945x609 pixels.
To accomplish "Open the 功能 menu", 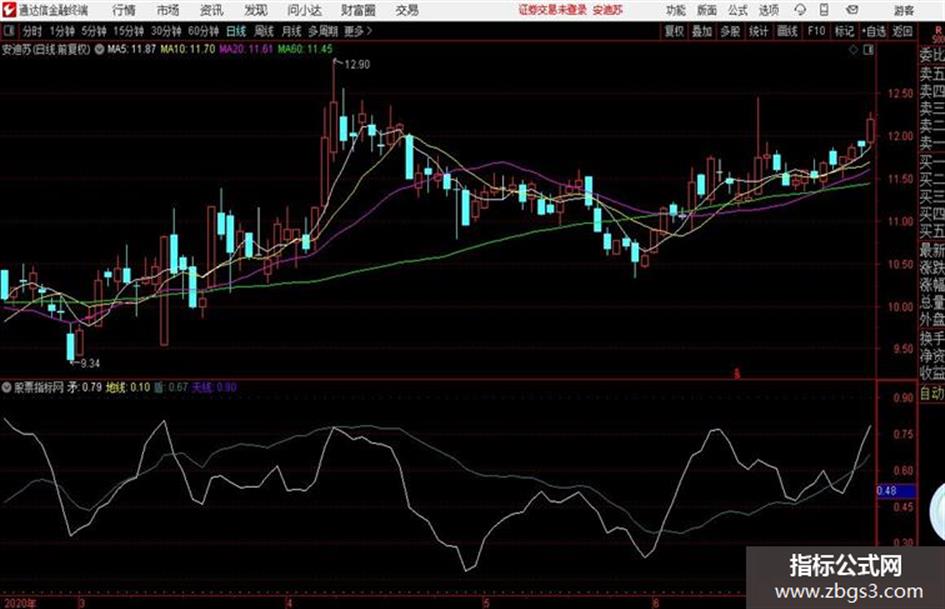I will 676,10.
